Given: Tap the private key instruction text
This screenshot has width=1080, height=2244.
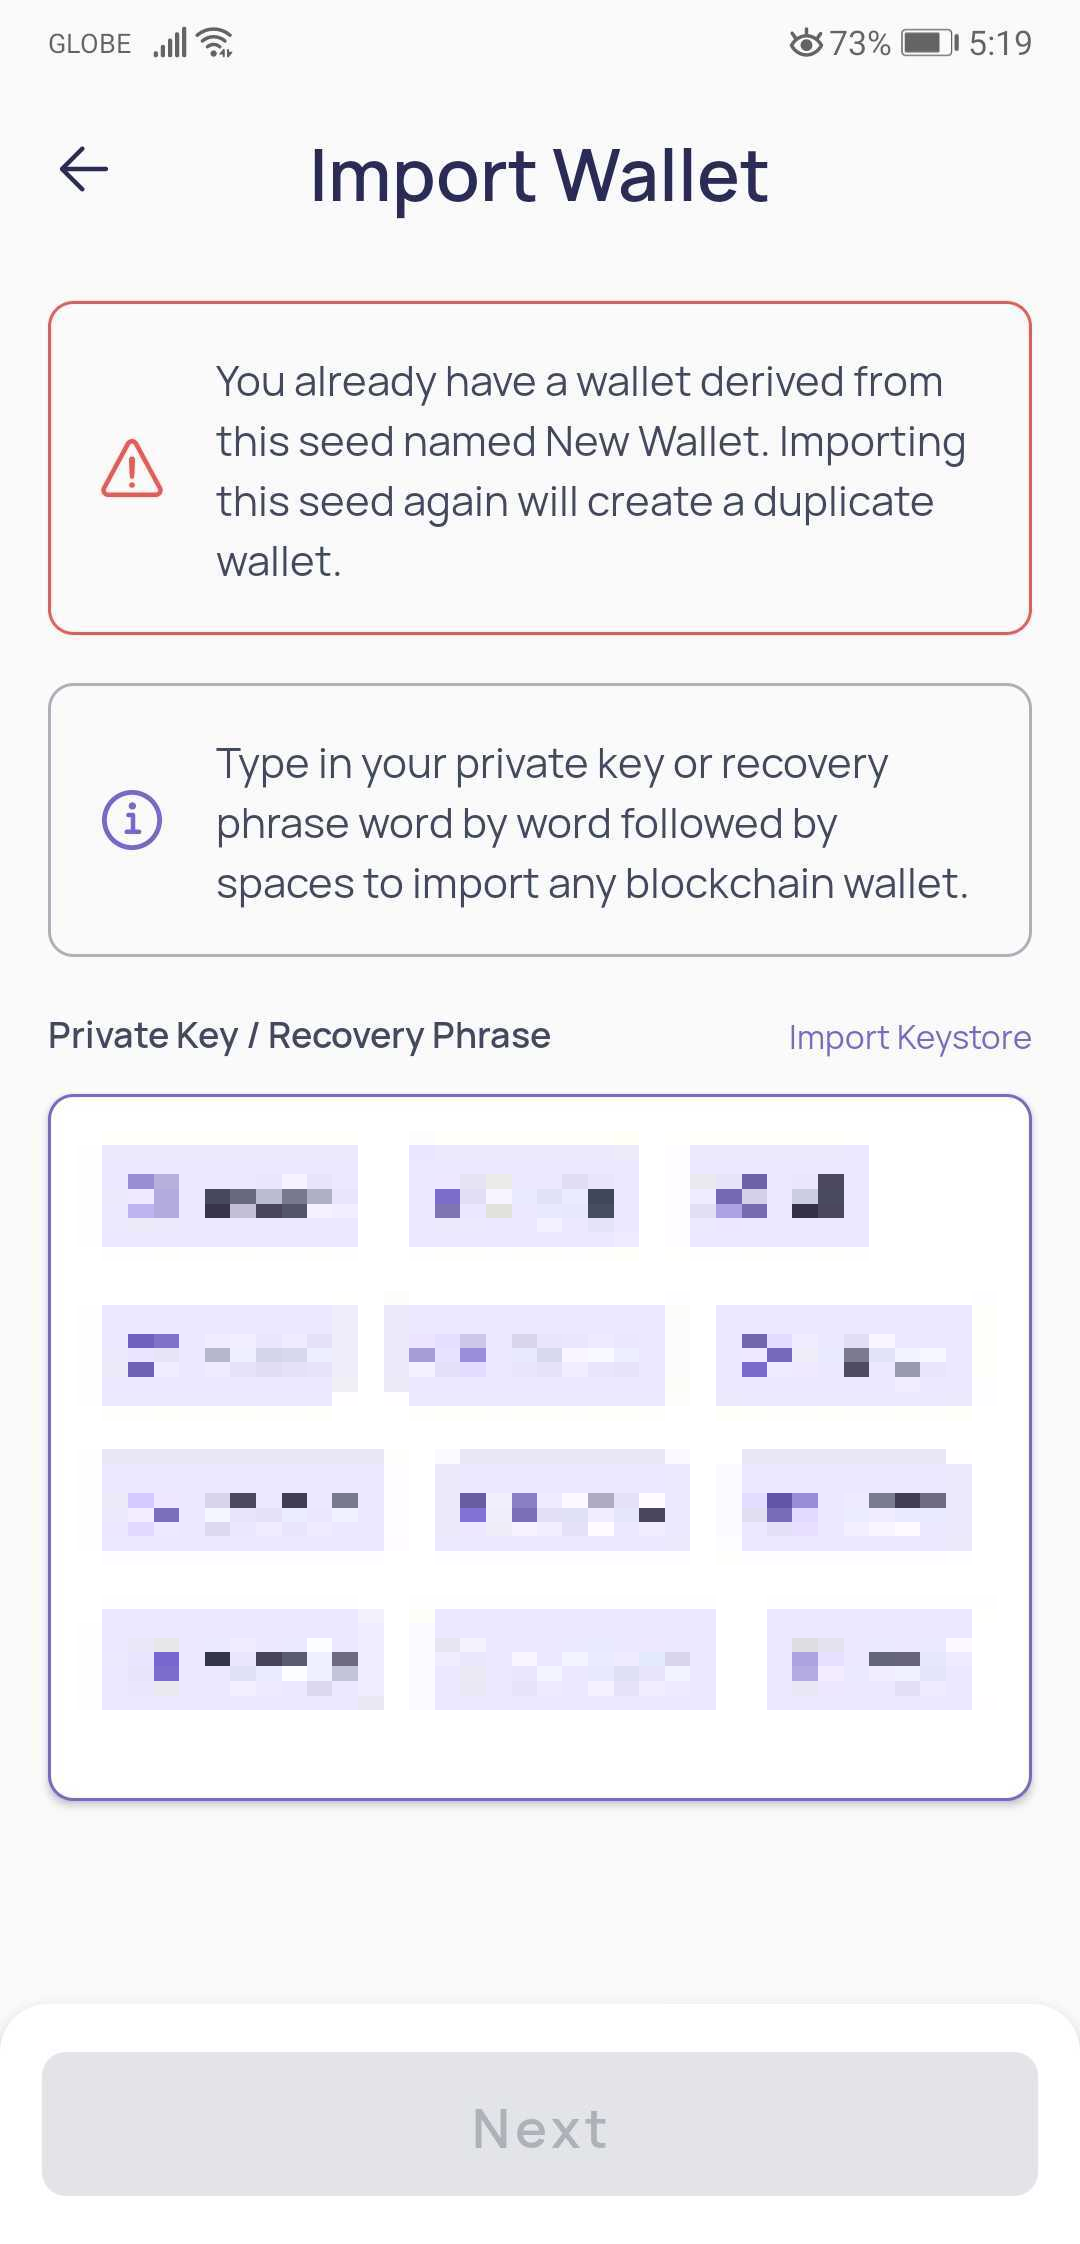Looking at the screenshot, I should [x=592, y=823].
